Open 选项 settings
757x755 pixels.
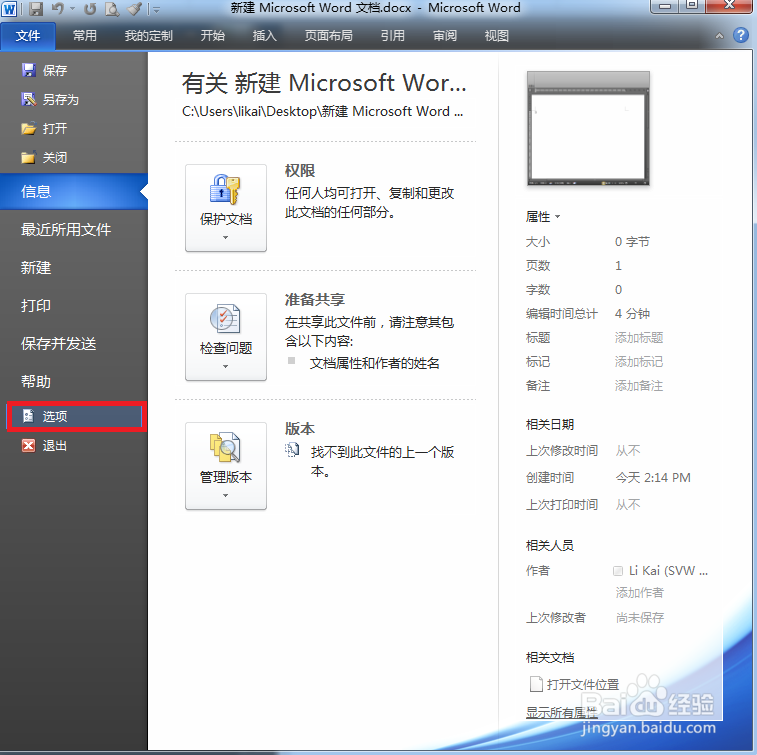76,416
